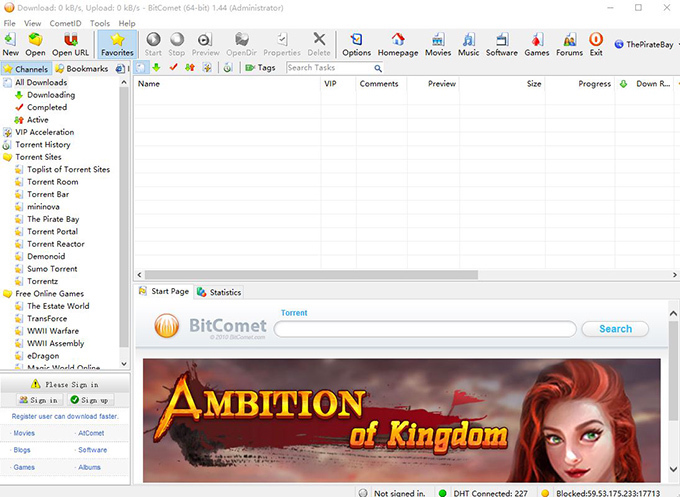The width and height of the screenshot is (680, 497).
Task: Click the Sign in button
Action: (39, 400)
